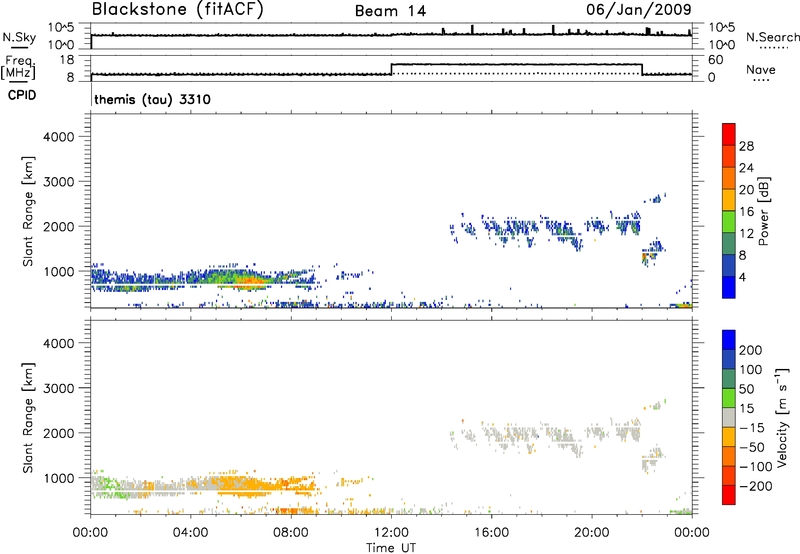Click the "Nave" legend label
Image resolution: width=800 pixels, height=554 pixels.
[761, 69]
